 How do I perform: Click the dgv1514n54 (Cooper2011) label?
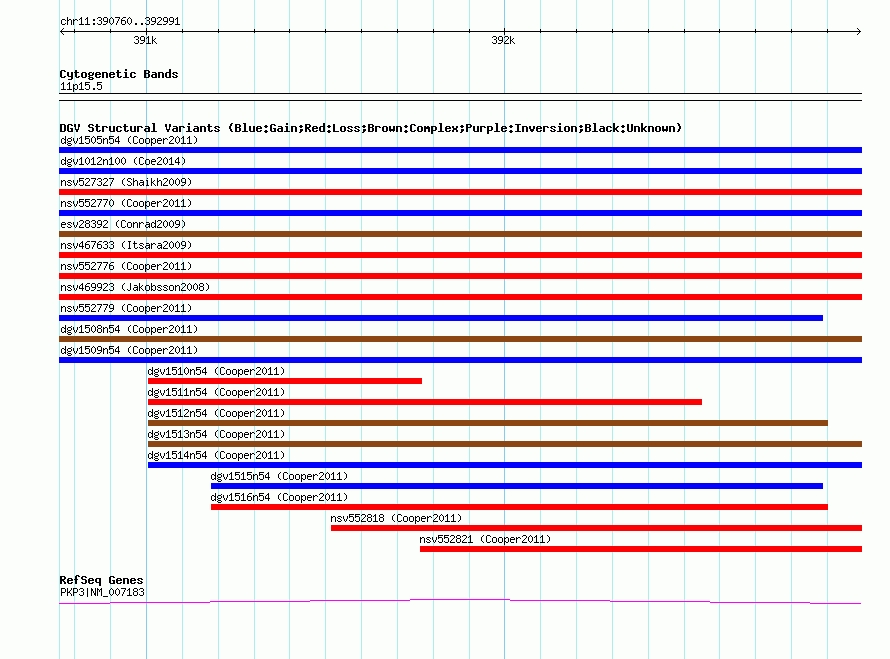click(x=216, y=455)
